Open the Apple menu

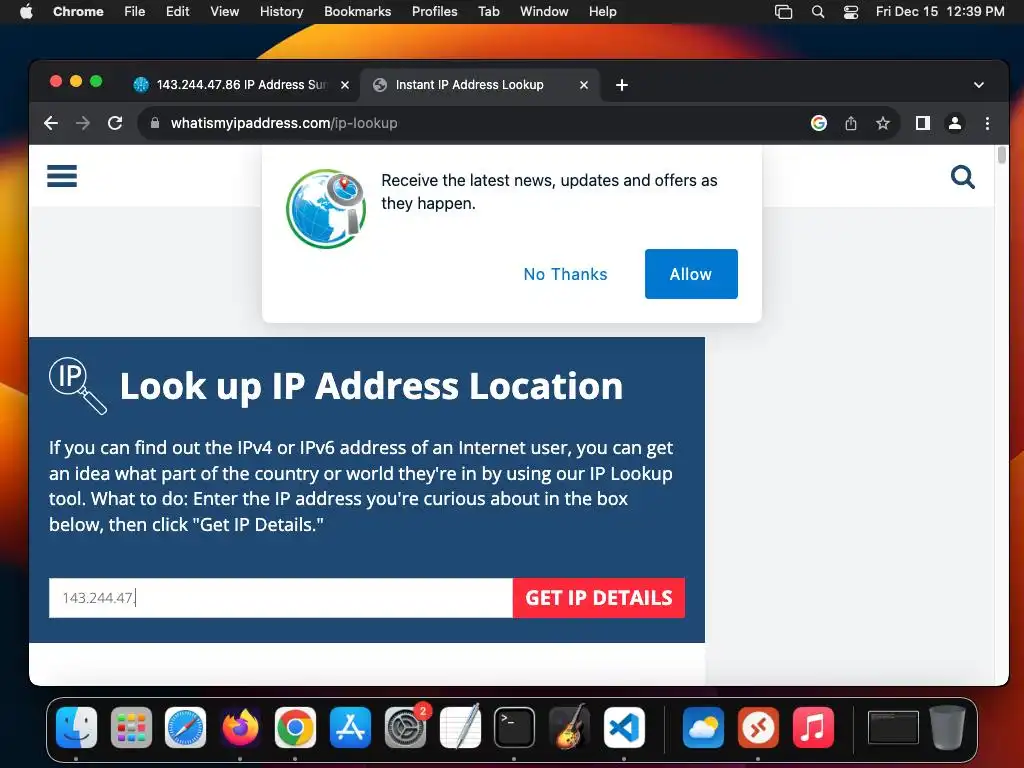[26, 11]
